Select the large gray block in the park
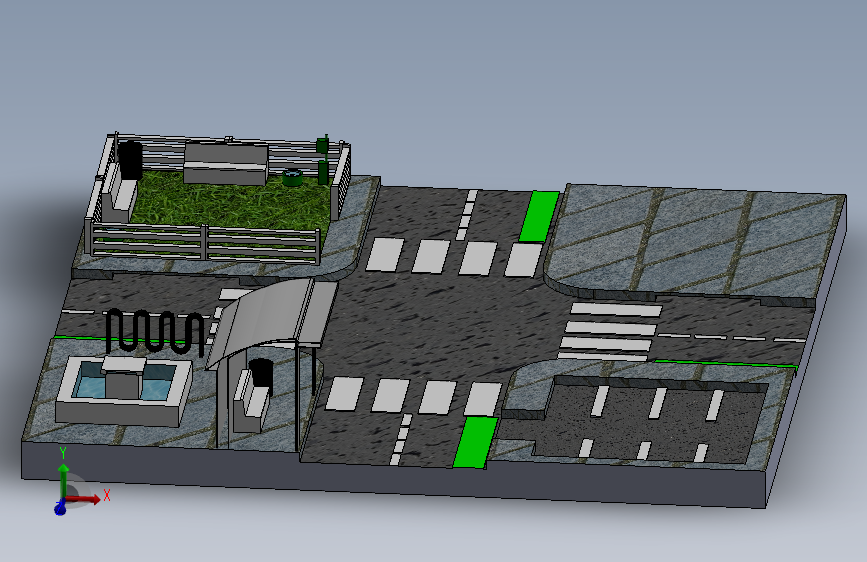 pos(226,163)
